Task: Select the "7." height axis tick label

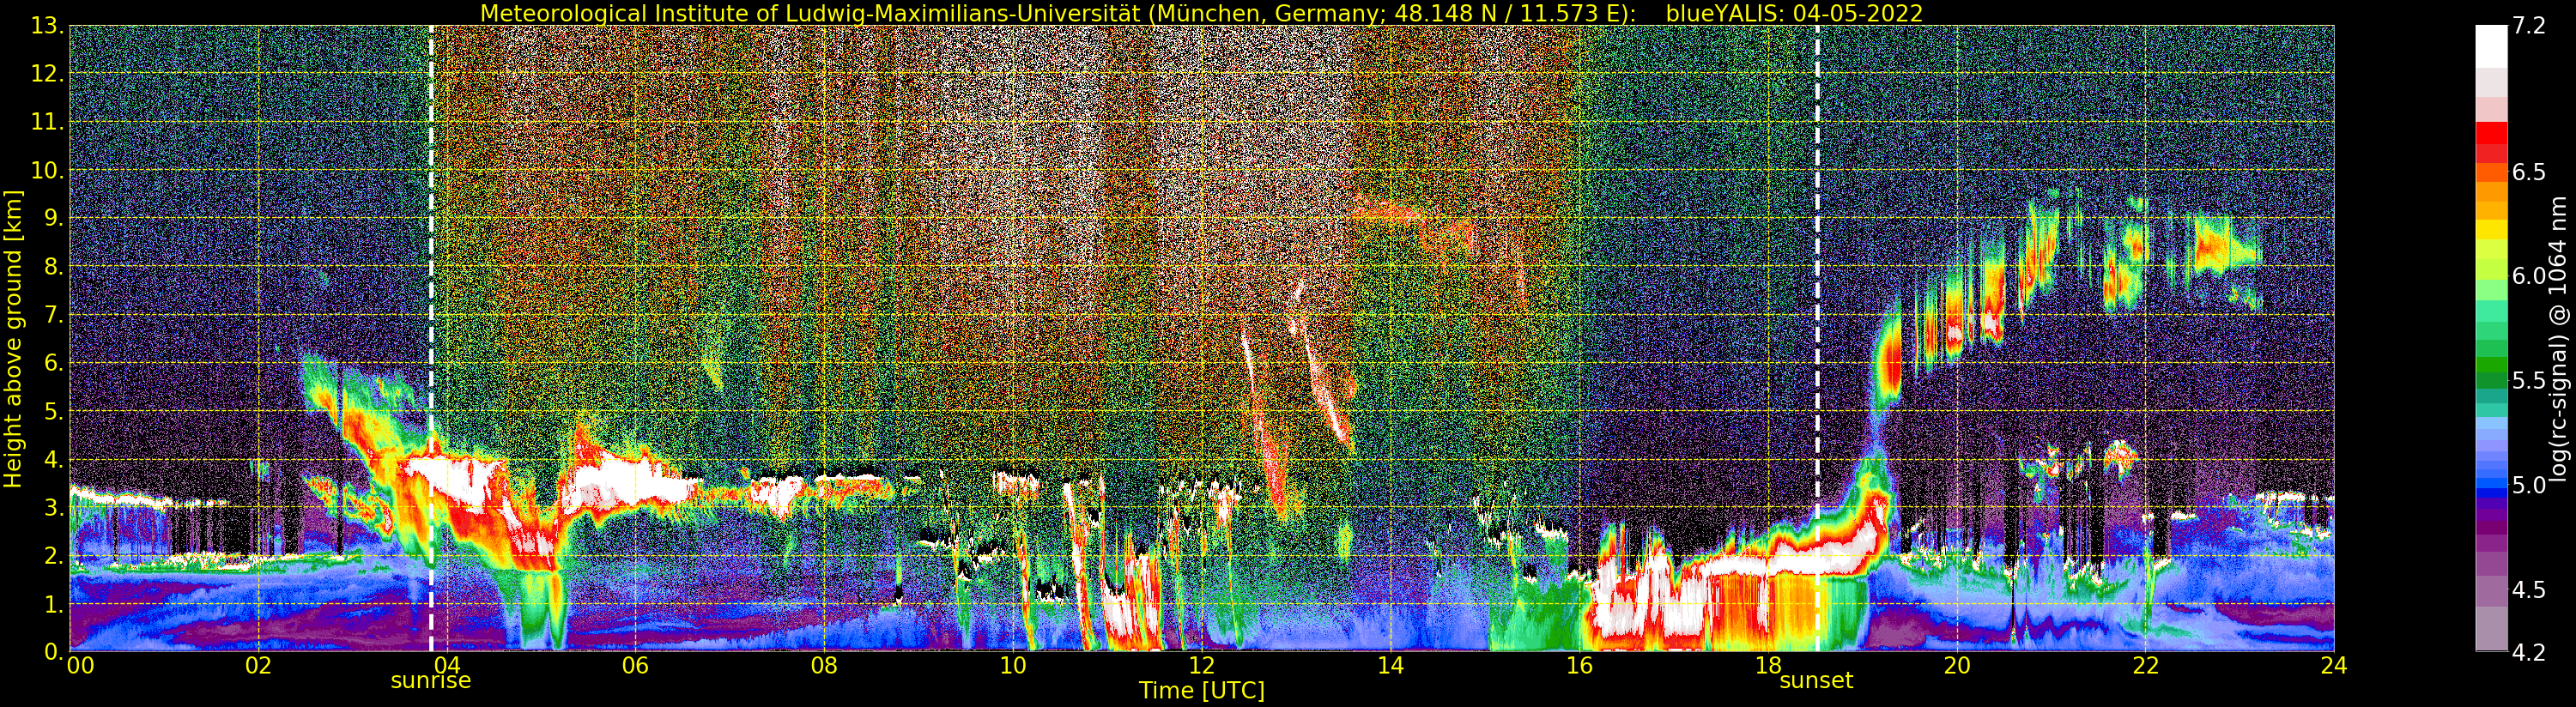Action: 53,315
